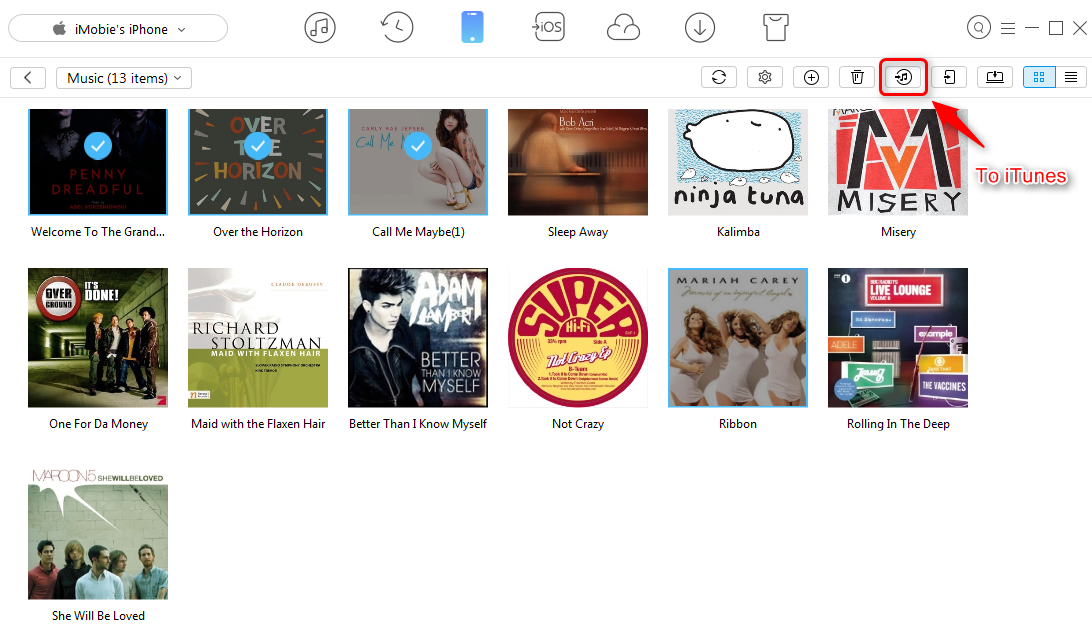Click the 'Over the Horizon' title
Screen dimensions: 1092x629
click(258, 232)
